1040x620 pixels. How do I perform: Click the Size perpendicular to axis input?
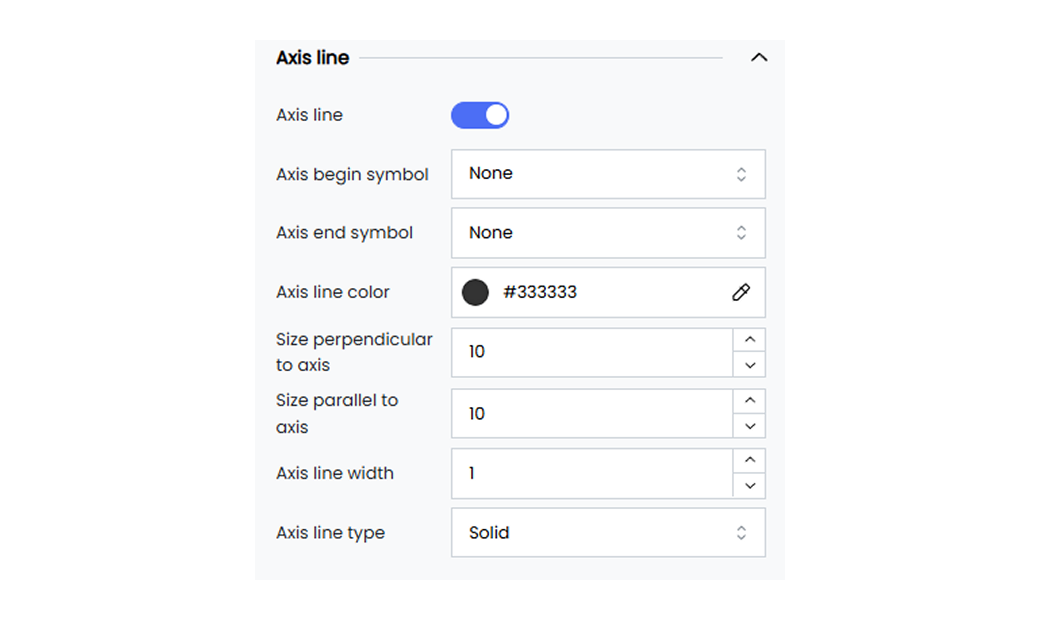(x=592, y=352)
